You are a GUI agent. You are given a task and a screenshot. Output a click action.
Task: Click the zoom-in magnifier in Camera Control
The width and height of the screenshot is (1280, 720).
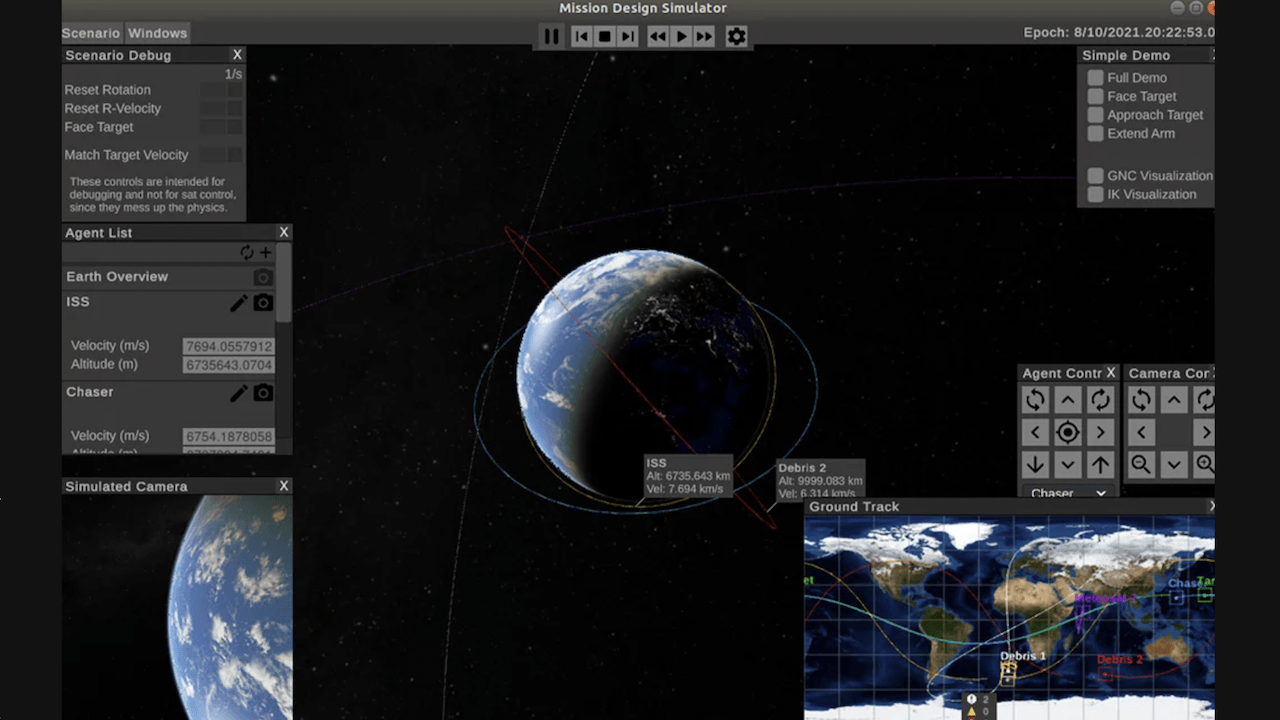pos(1206,463)
